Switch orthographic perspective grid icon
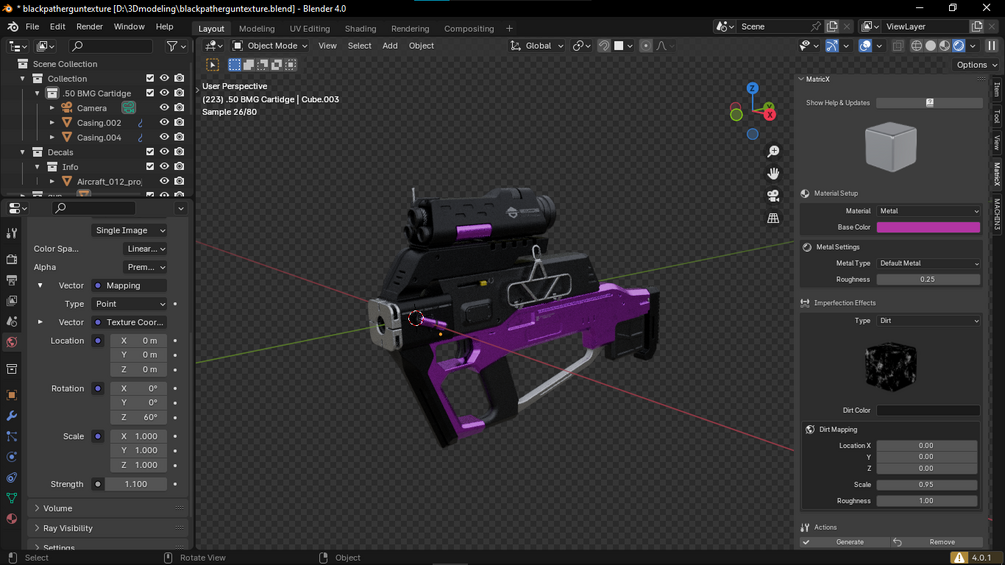This screenshot has height=565, width=1005. click(773, 218)
